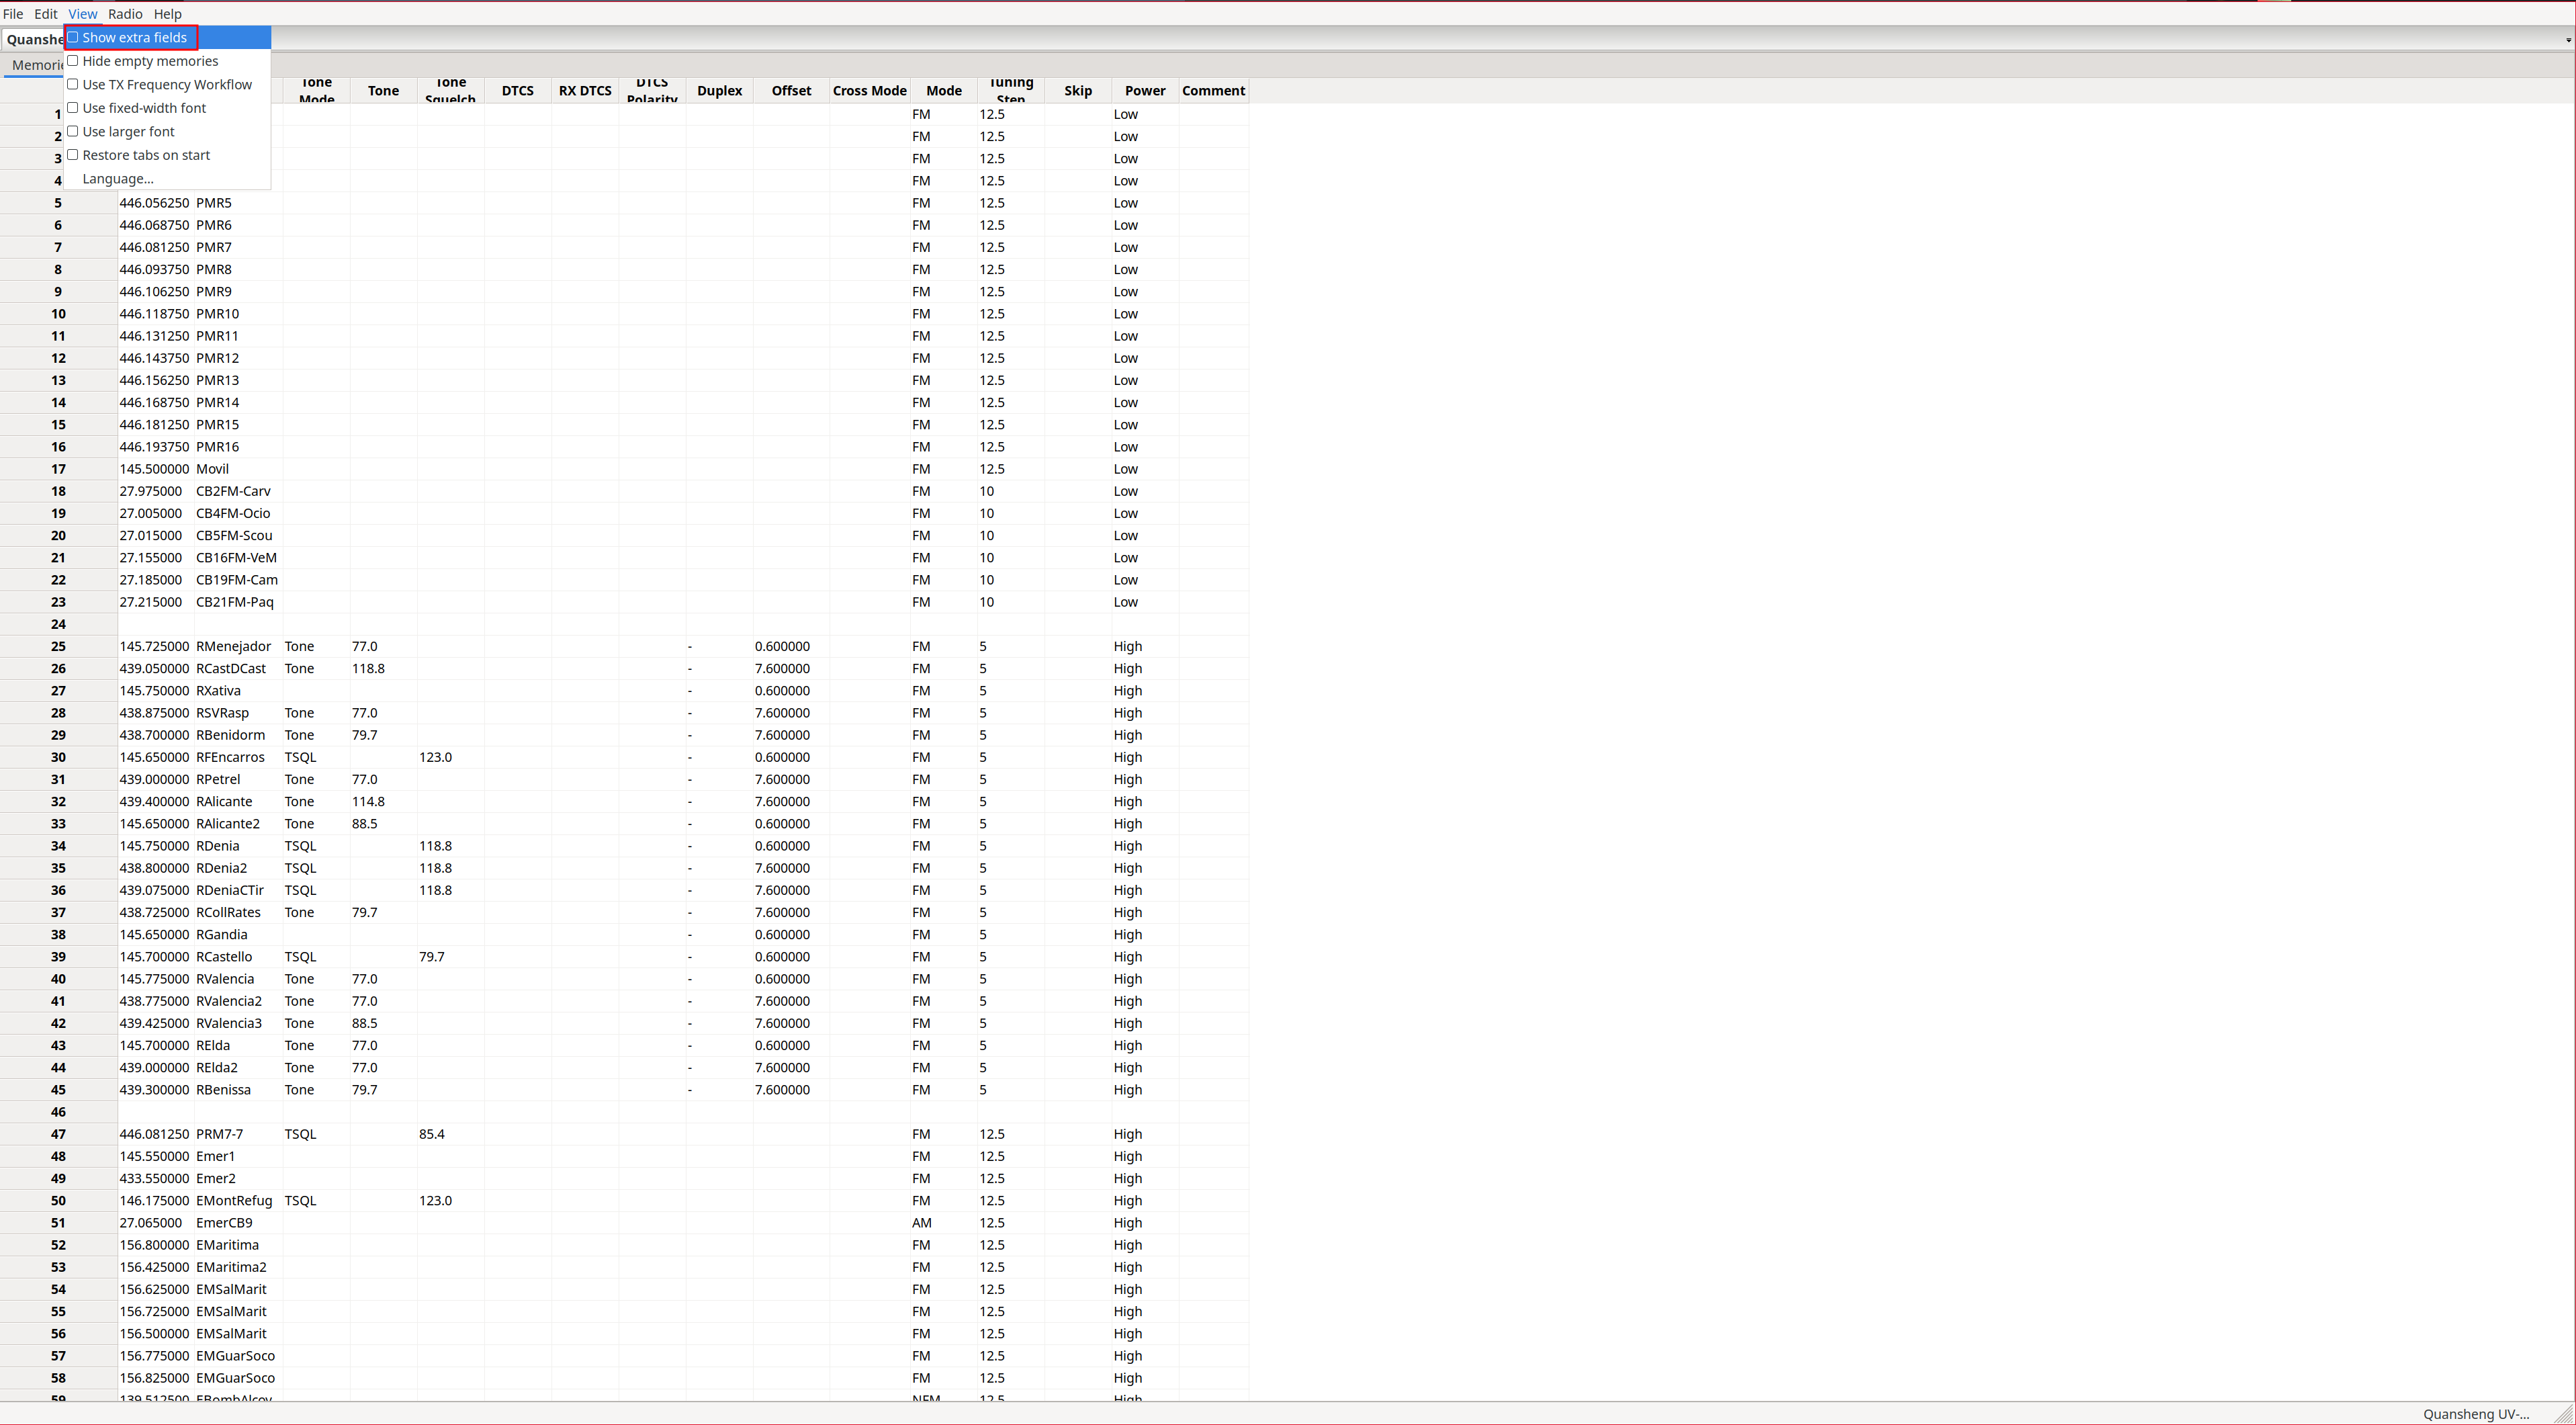Check Use fixed-width font

tap(143, 108)
